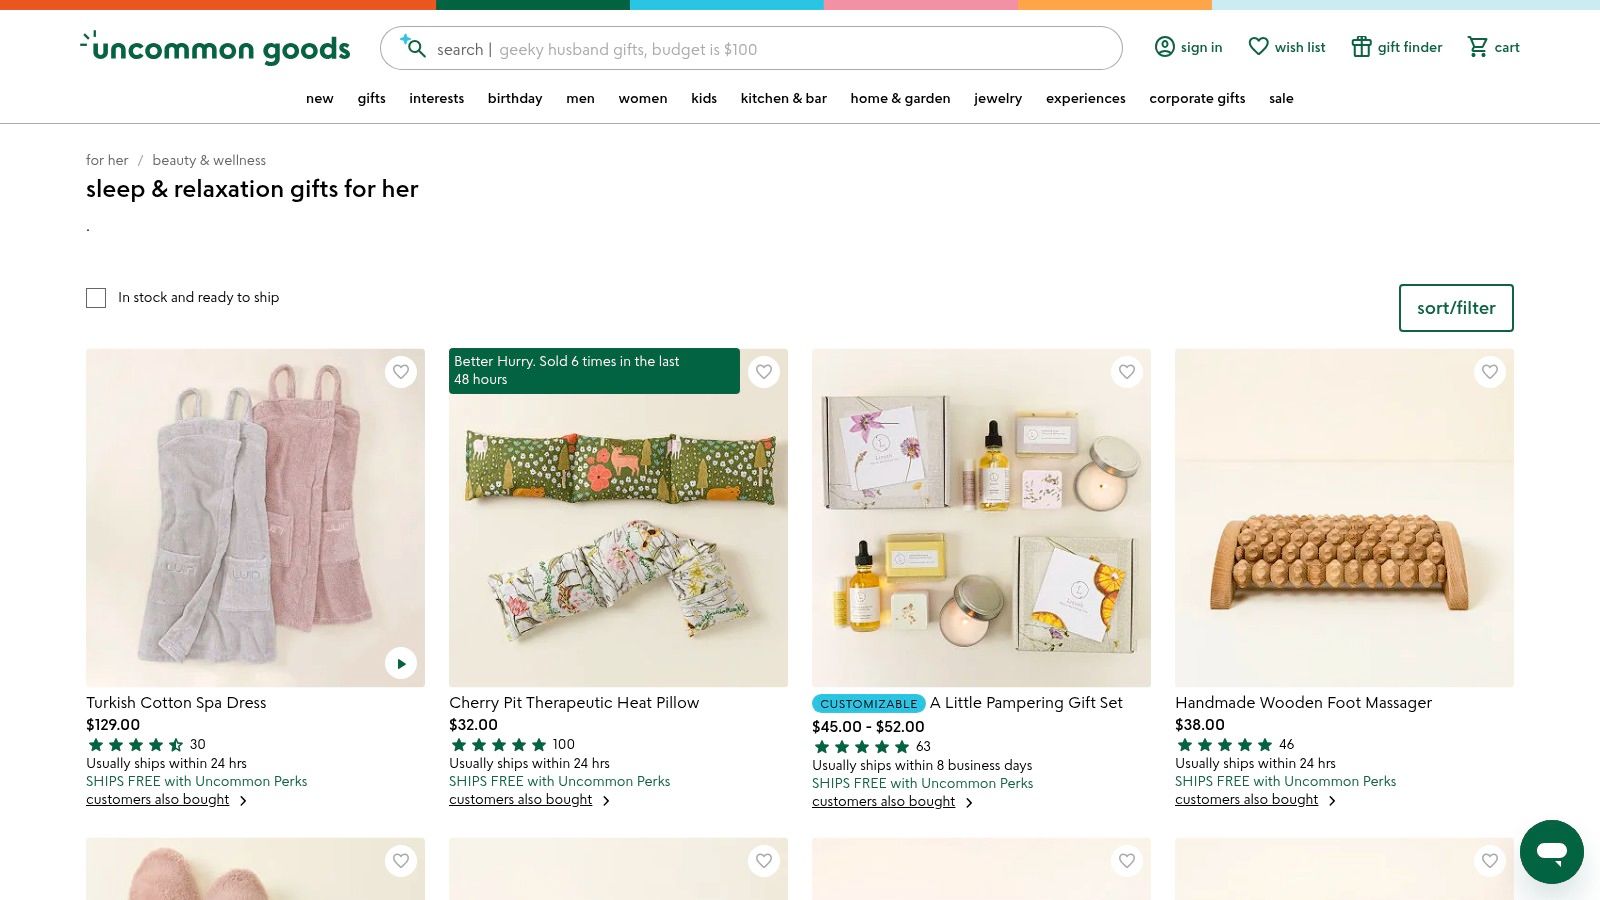Image resolution: width=1600 pixels, height=900 pixels.
Task: Expand customers also bought under Pampering Gift Set
Action: [893, 802]
